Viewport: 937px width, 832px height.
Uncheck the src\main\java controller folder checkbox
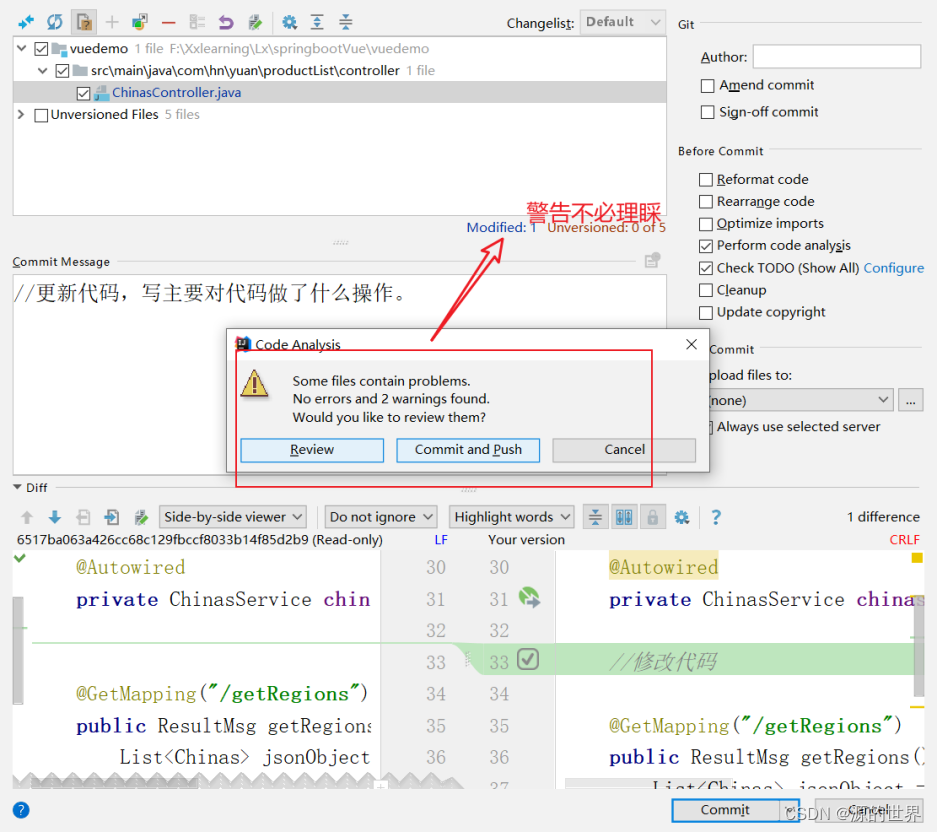click(x=62, y=71)
